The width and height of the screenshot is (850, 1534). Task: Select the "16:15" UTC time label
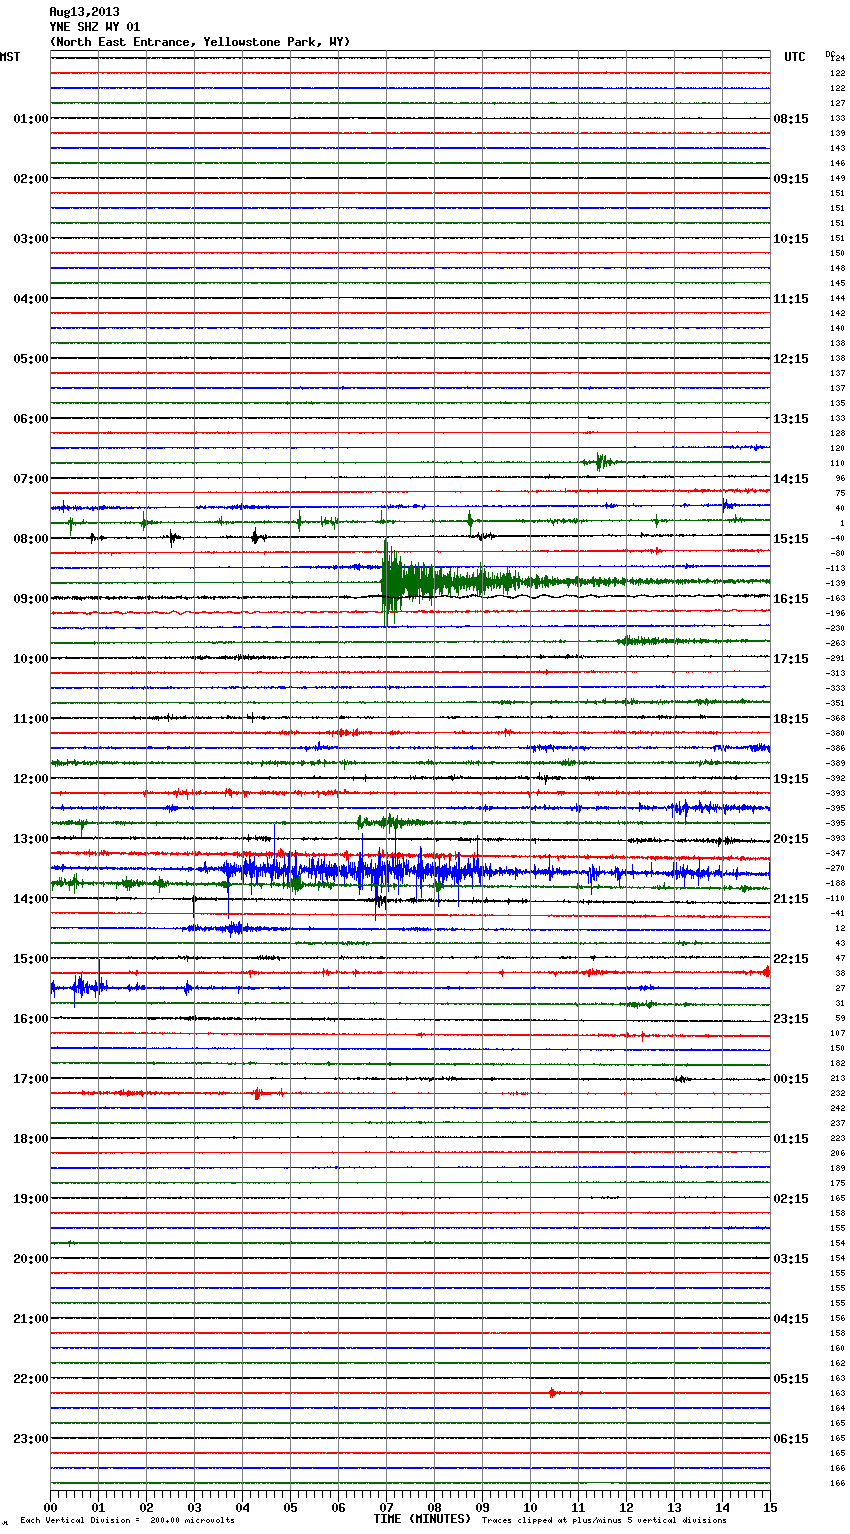pyautogui.click(x=791, y=599)
